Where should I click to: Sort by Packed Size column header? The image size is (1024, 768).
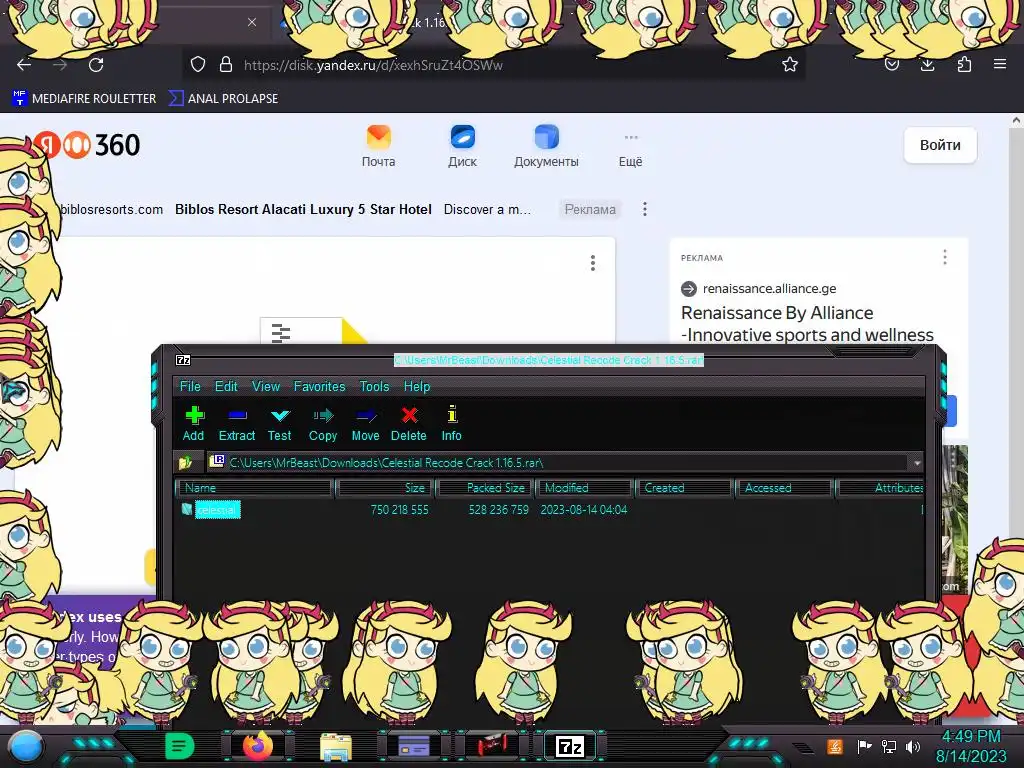coord(485,488)
